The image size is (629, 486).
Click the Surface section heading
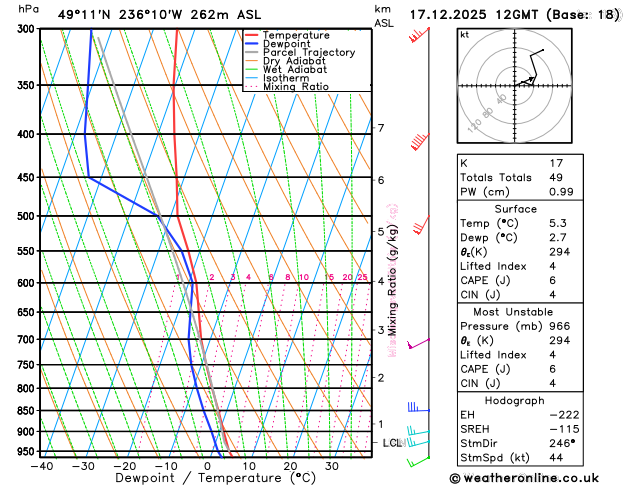click(515, 209)
